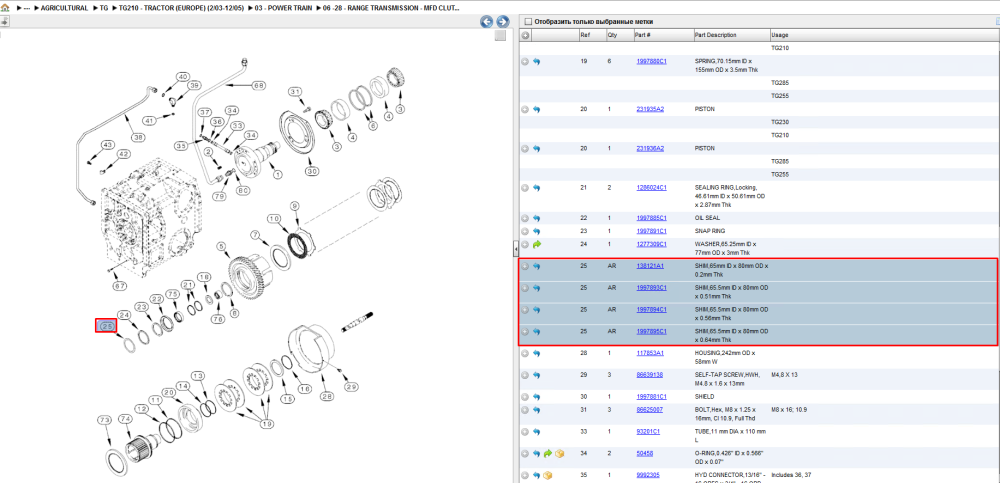This screenshot has height=483, width=1000.
Task: Click blue arrow icon for SHIM 1997894C1
Action: coord(536,310)
